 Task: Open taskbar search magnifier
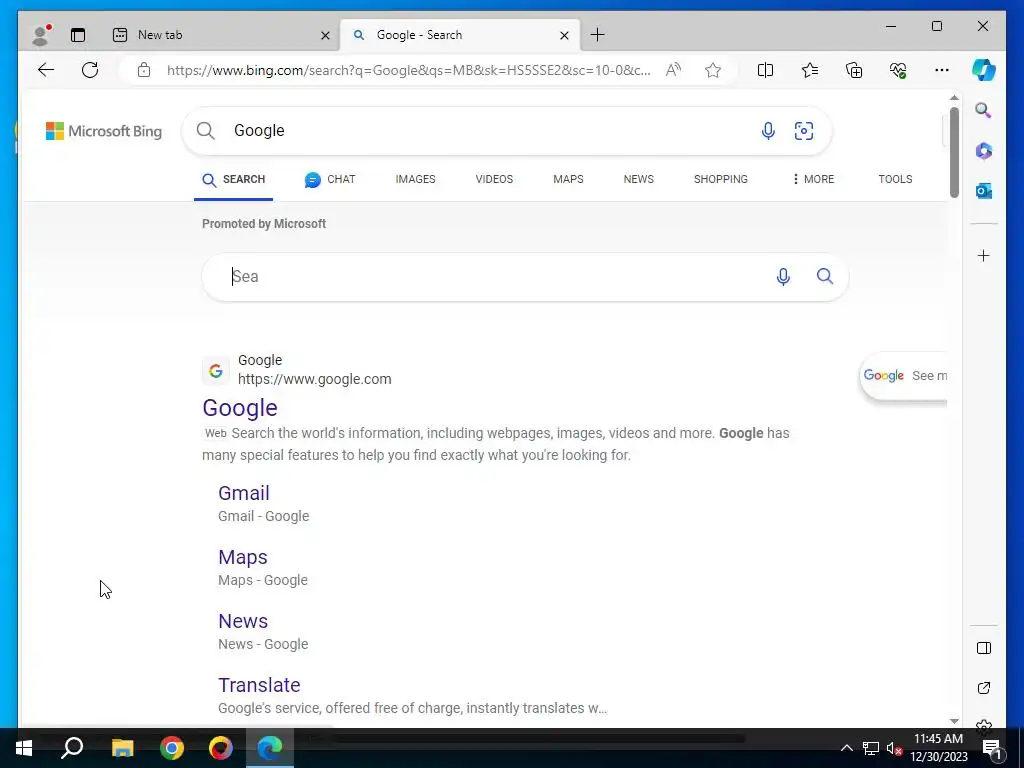tap(72, 748)
